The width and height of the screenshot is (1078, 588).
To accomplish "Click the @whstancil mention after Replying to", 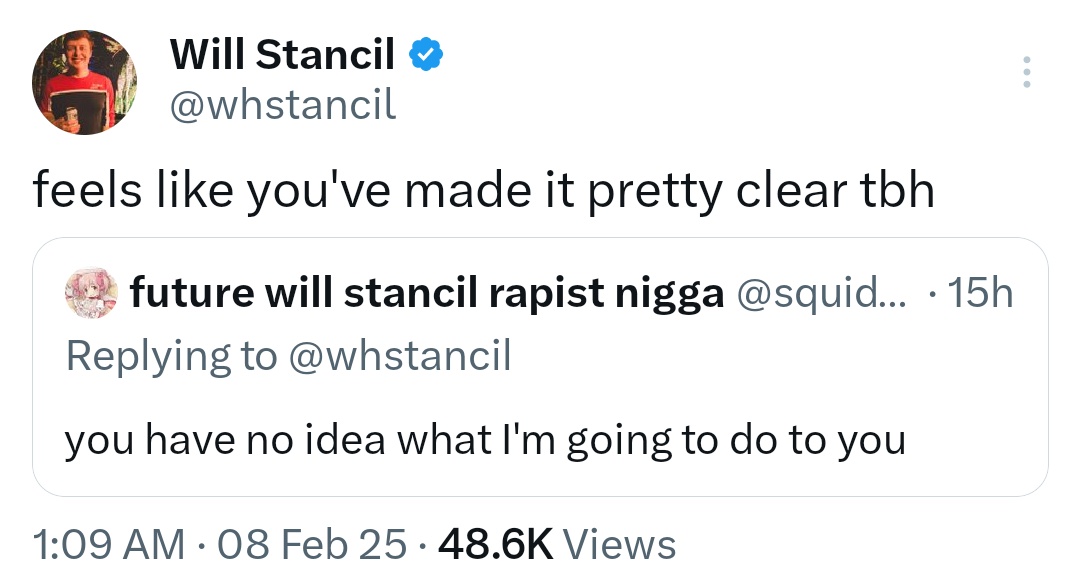I will click(399, 356).
